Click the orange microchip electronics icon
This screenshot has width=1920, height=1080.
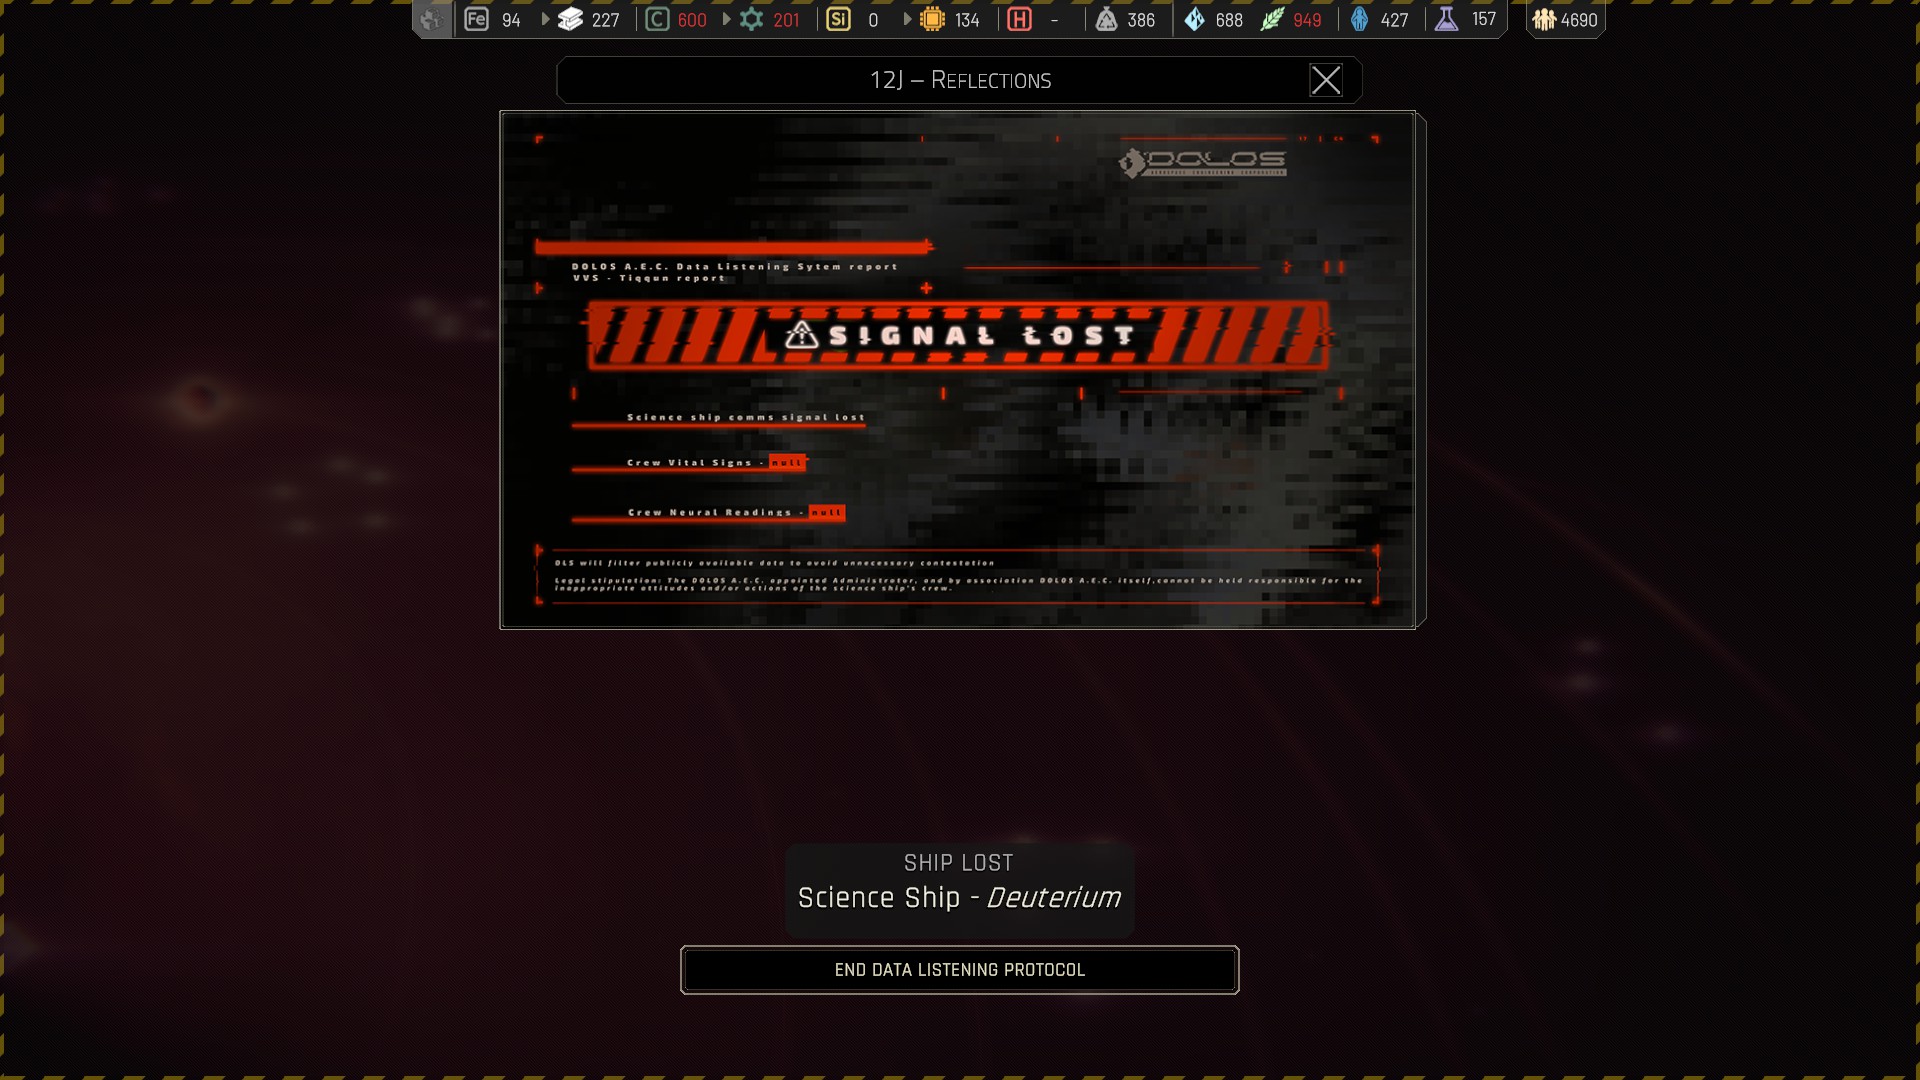[x=932, y=19]
